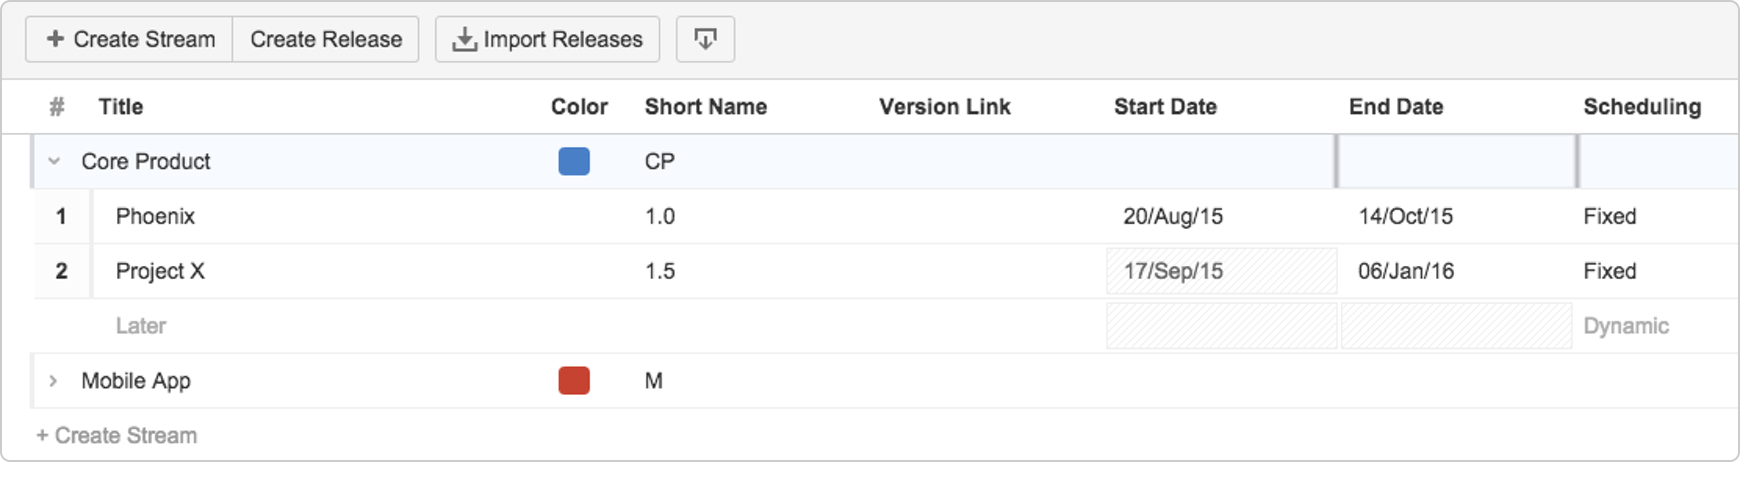Click the export icon button in toolbar
Screen dimensions: 1740x480
point(705,39)
